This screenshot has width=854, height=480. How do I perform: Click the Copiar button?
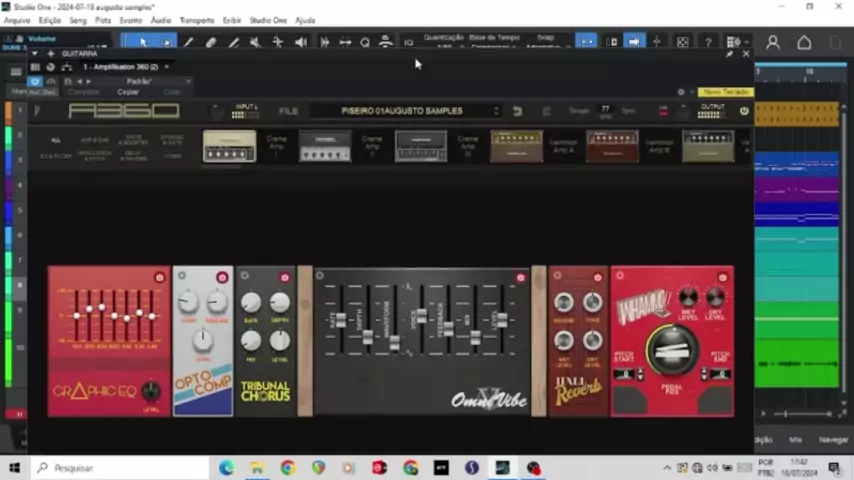(x=128, y=92)
